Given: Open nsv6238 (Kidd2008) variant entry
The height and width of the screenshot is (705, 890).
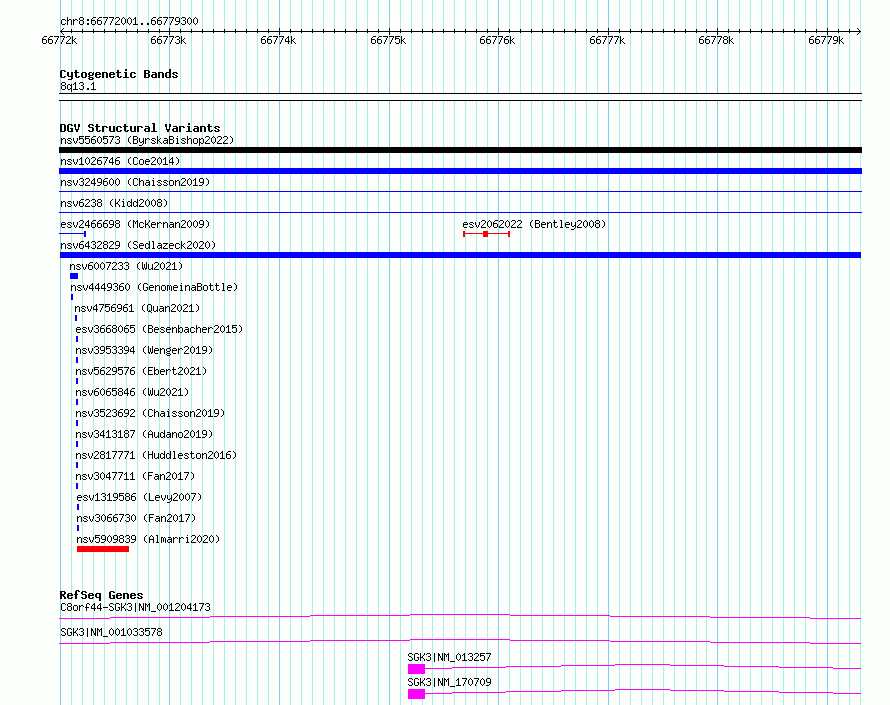Looking at the screenshot, I should click(114, 203).
